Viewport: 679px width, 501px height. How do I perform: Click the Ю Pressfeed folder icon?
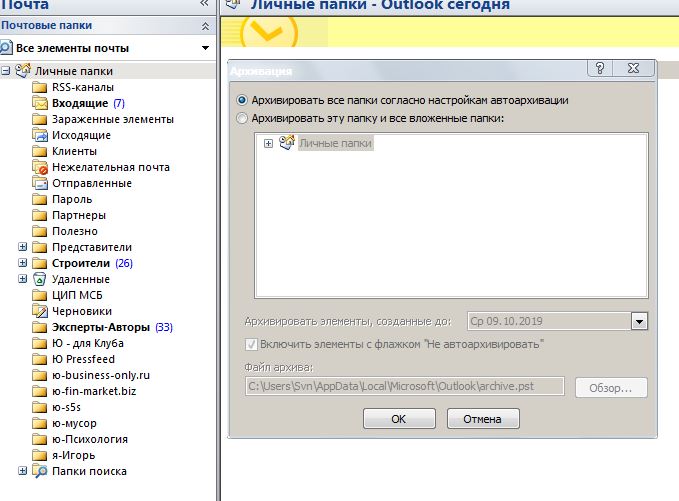click(39, 360)
